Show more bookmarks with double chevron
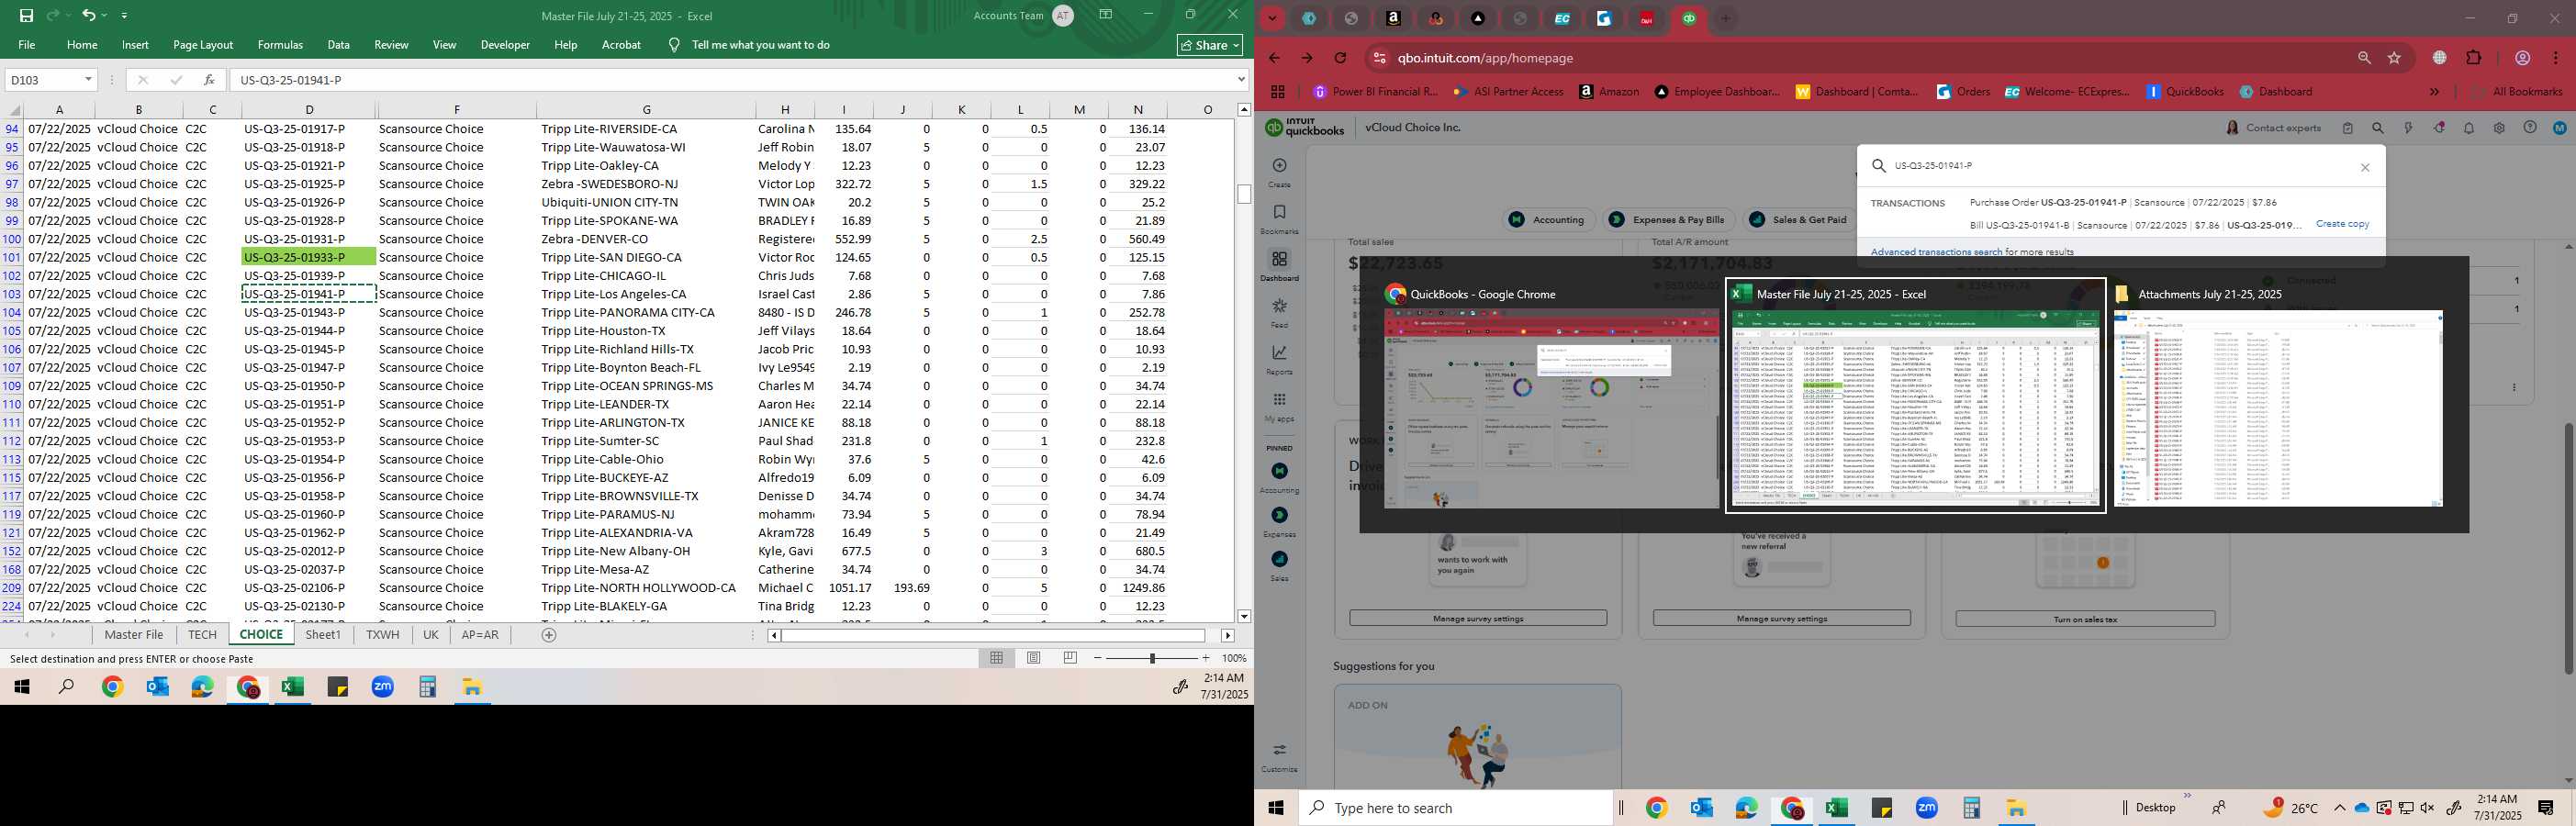2576x826 pixels. coord(2435,92)
